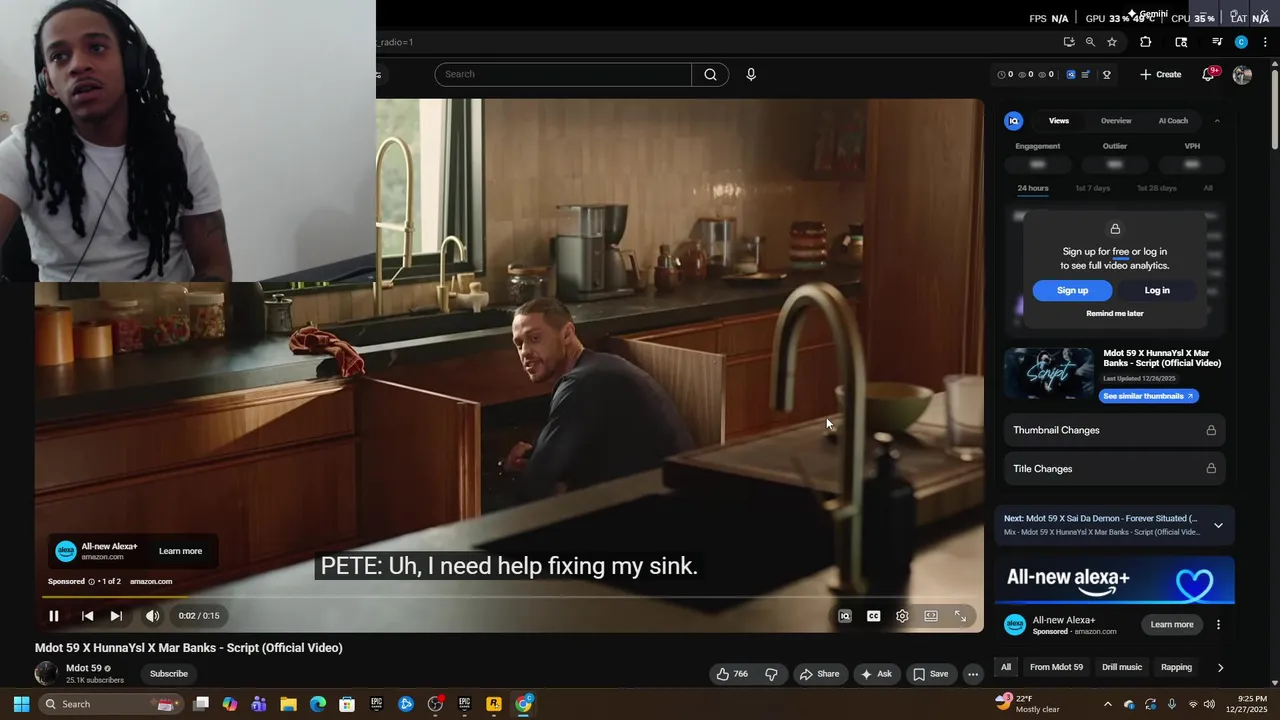Click Learn more on video ad overlay

pyautogui.click(x=180, y=551)
